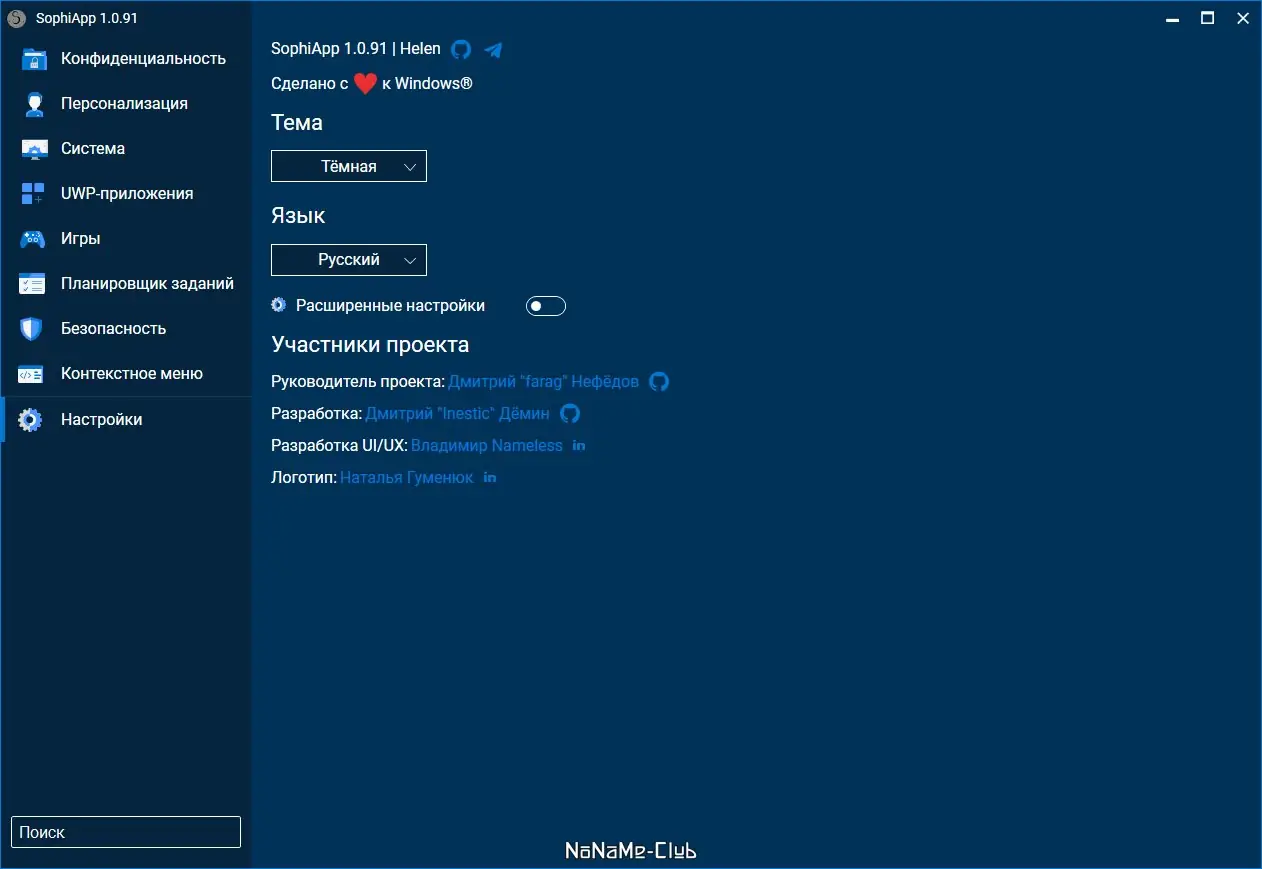Click the Поиск search field
The width and height of the screenshot is (1262, 869).
126,832
